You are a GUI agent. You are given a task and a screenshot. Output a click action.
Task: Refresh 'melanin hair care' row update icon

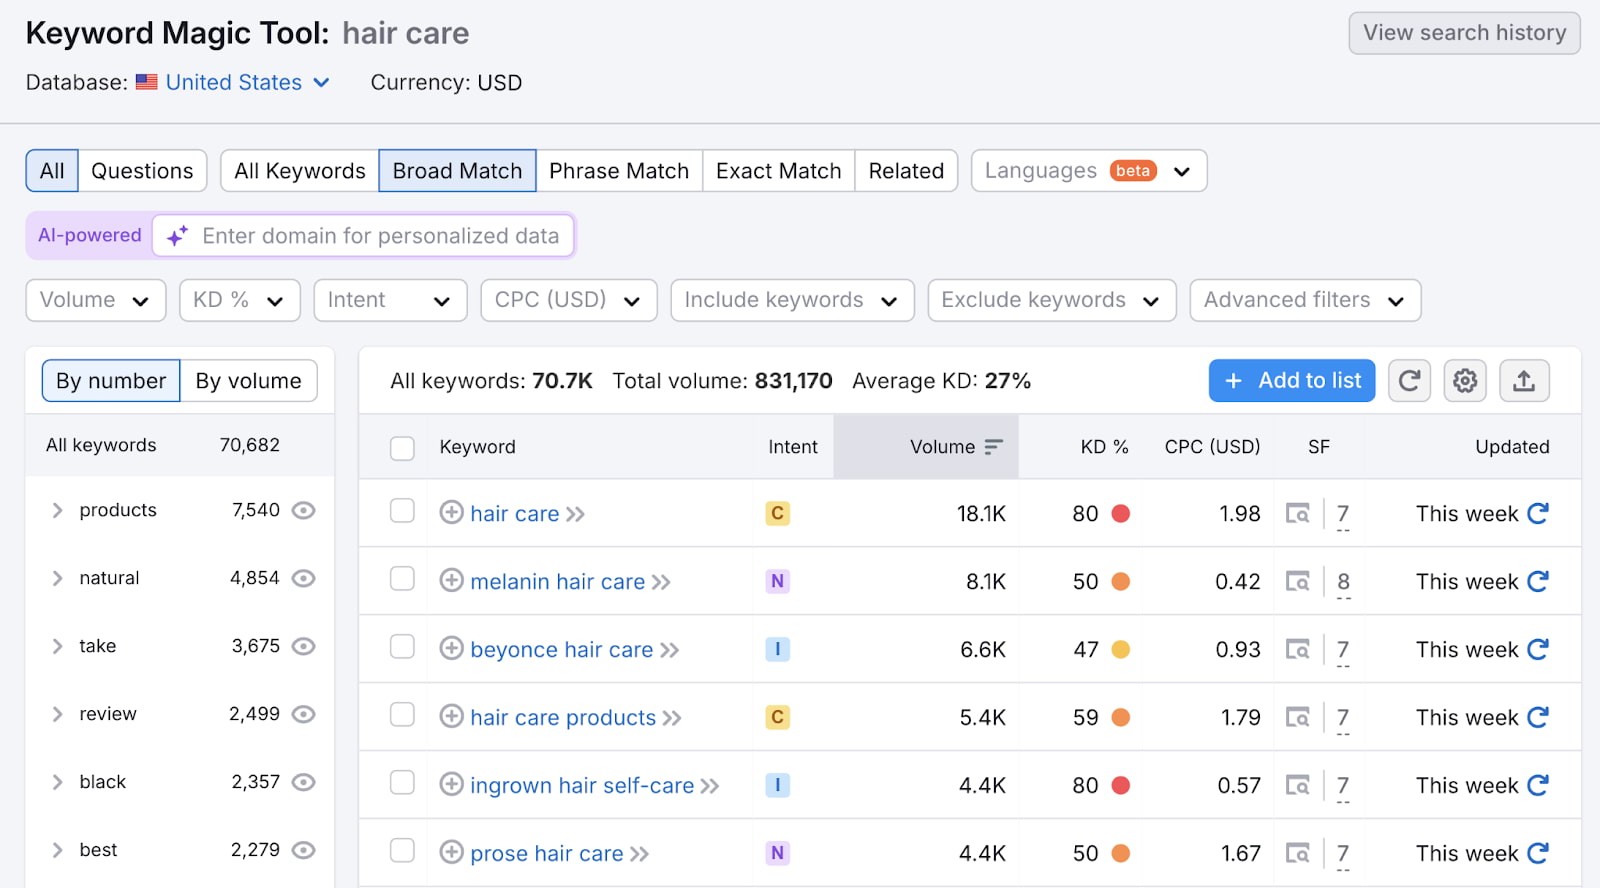click(1538, 581)
